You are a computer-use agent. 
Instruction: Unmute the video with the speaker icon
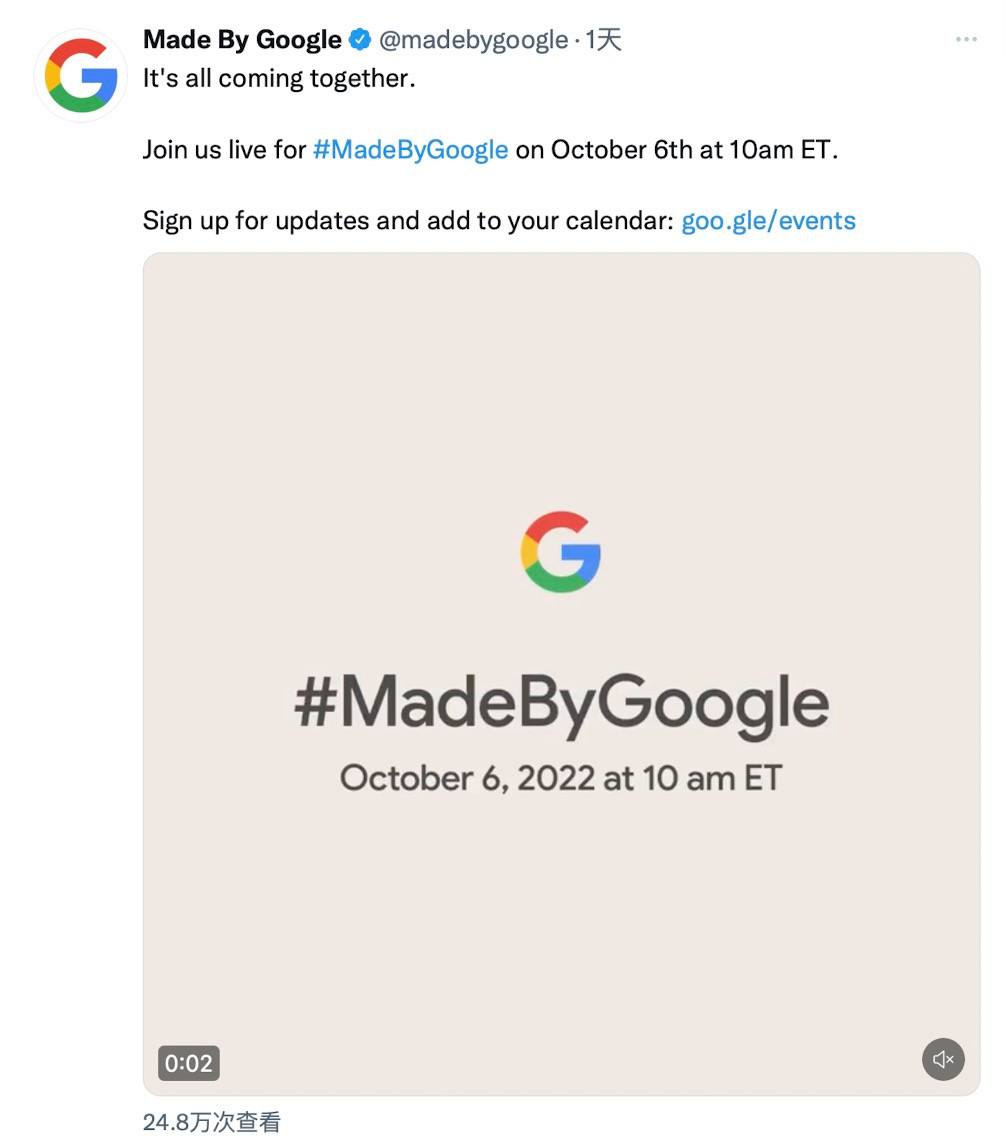(x=943, y=1059)
